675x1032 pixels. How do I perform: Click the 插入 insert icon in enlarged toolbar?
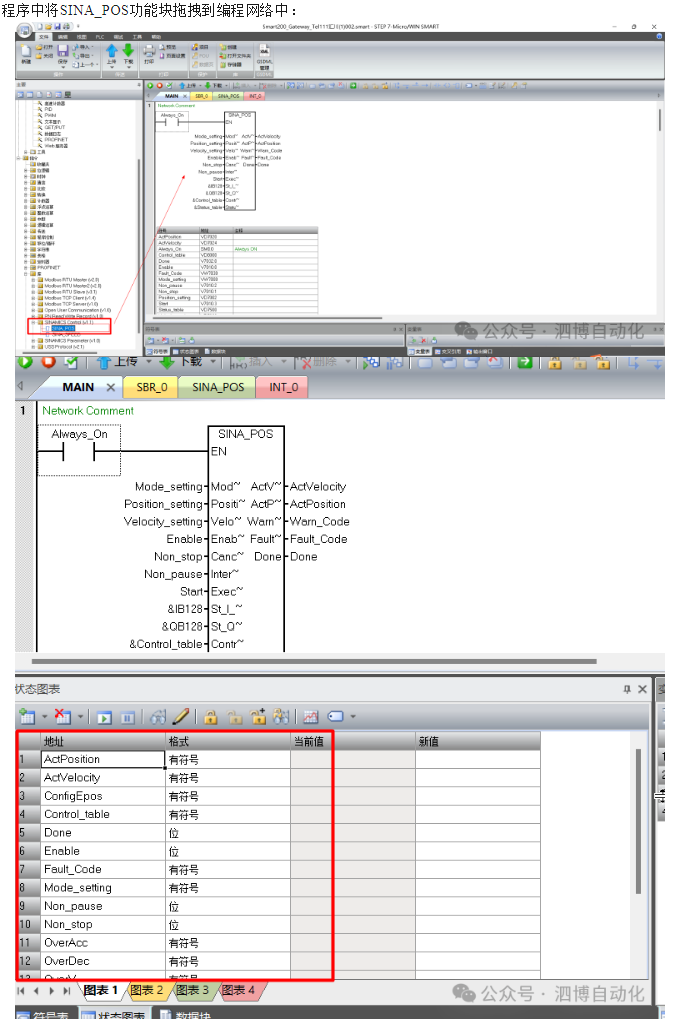pyautogui.click(x=238, y=363)
